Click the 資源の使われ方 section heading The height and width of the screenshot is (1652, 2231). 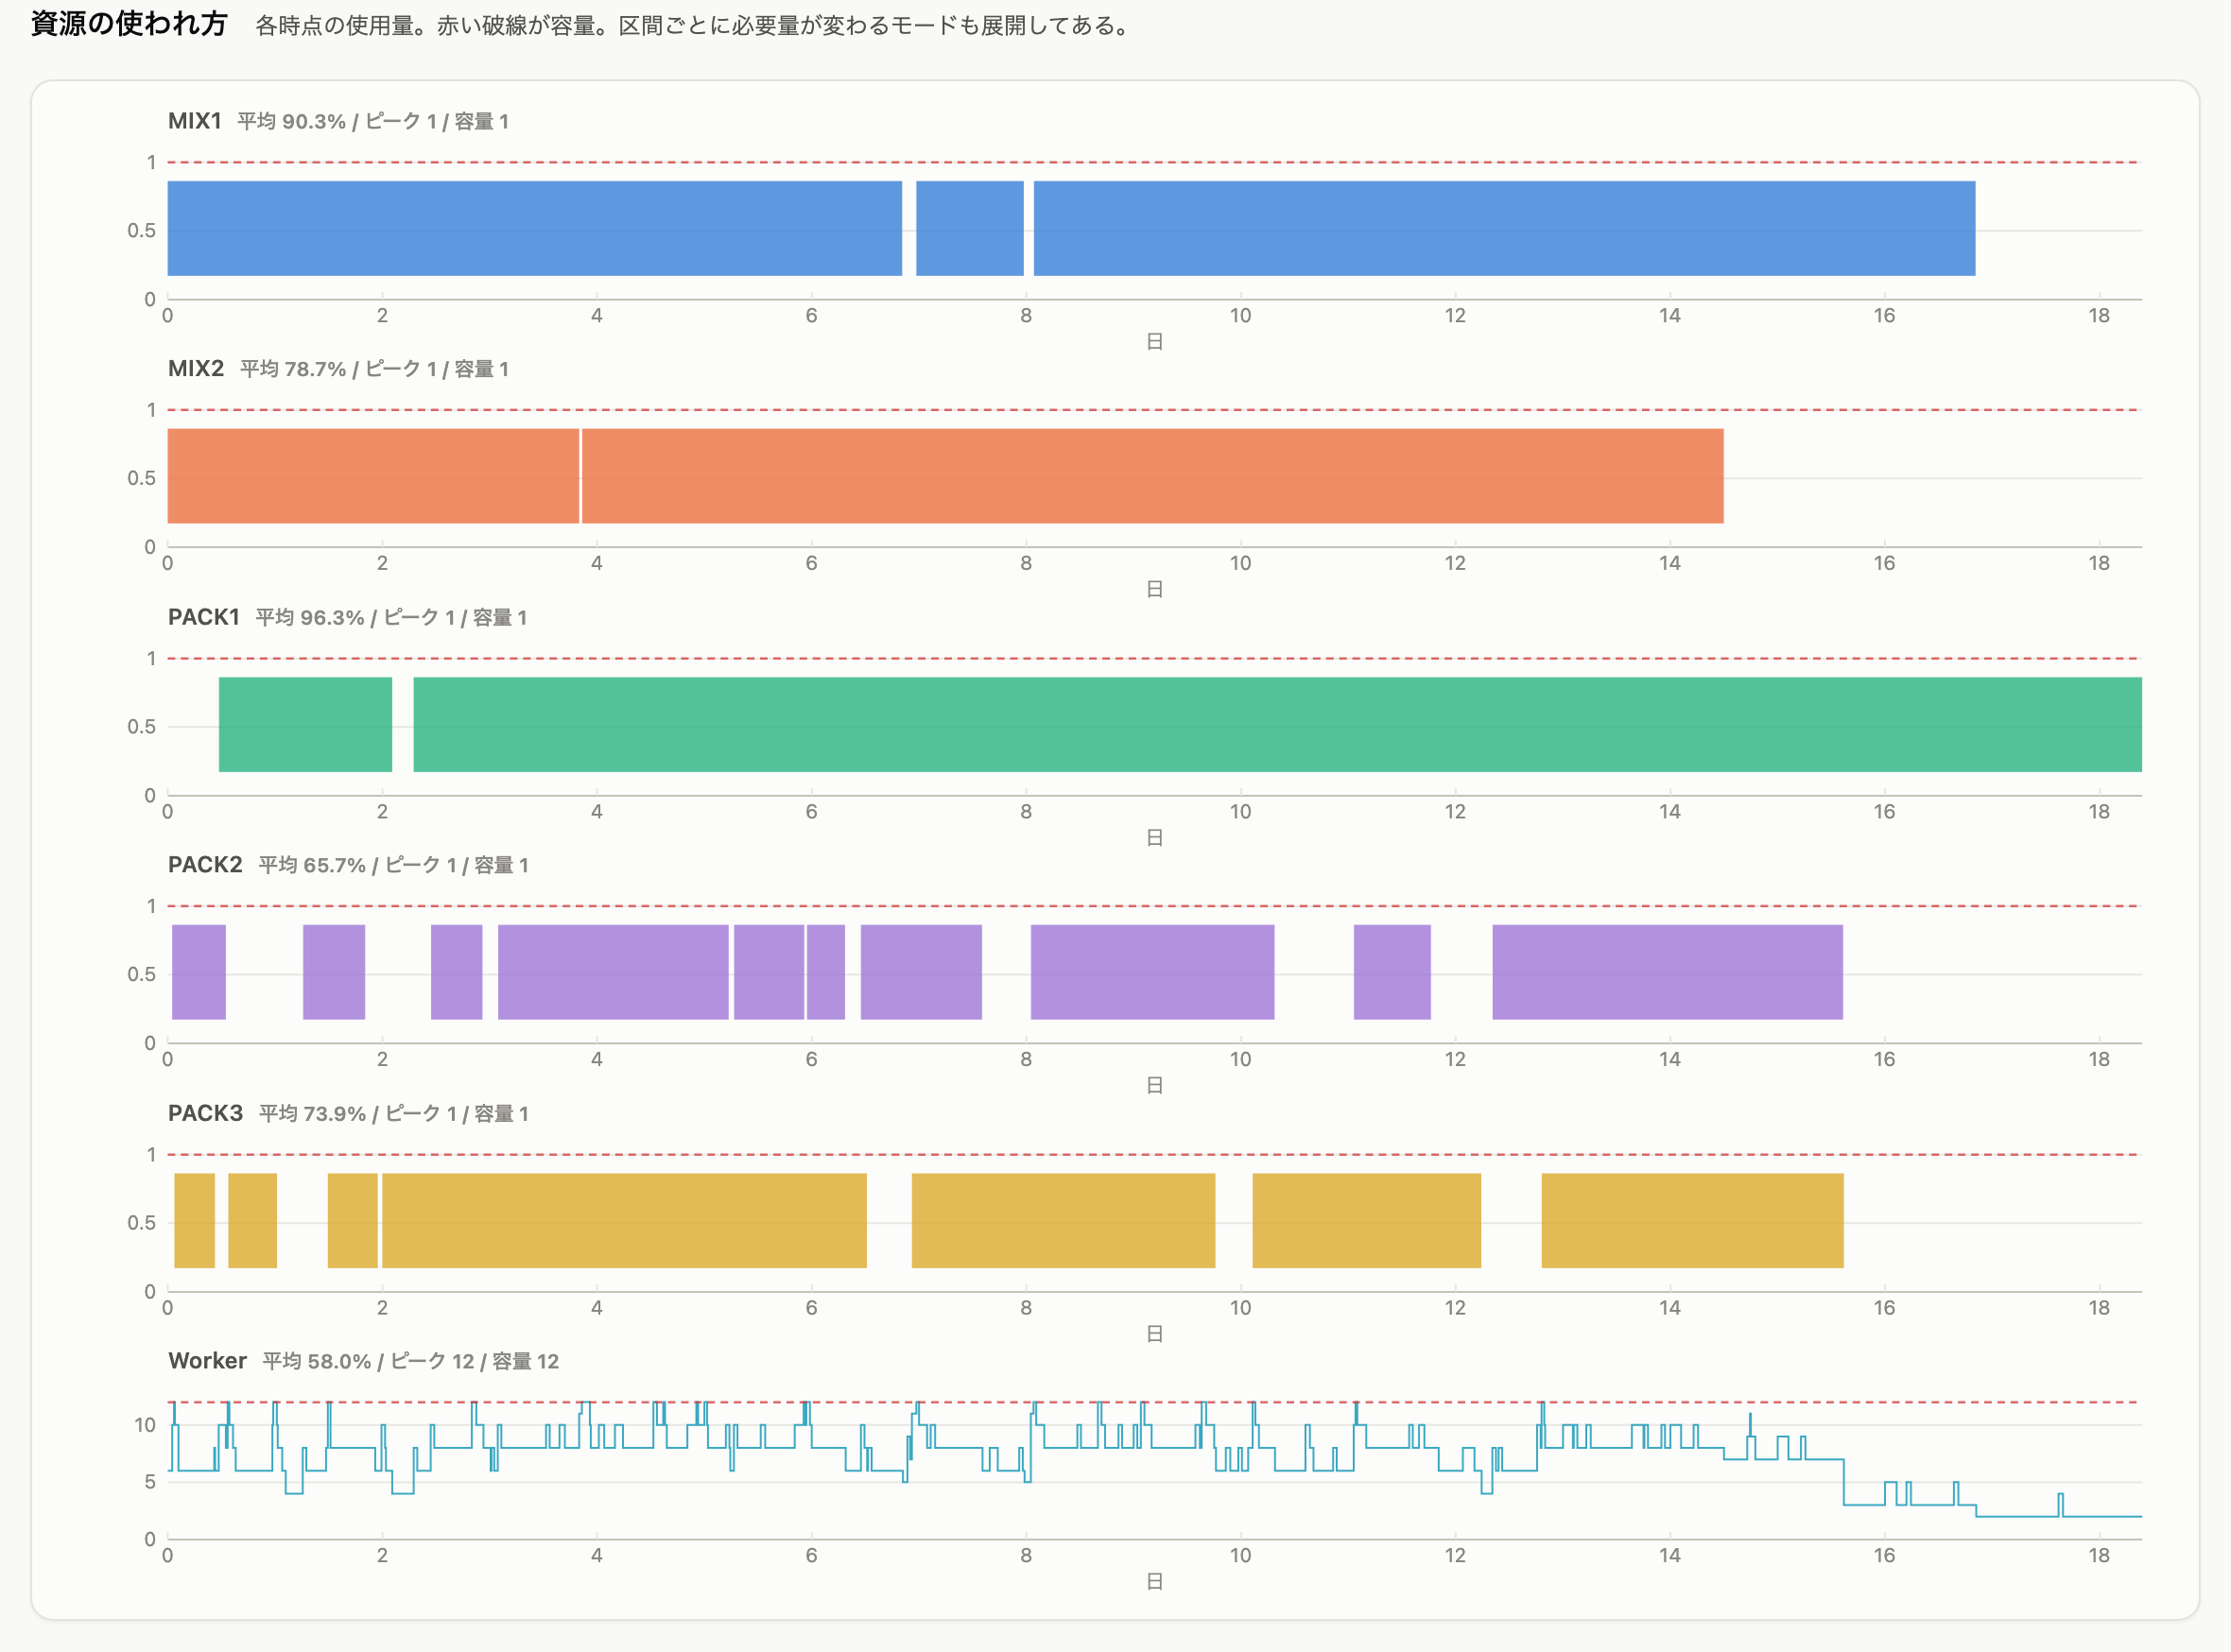(129, 24)
